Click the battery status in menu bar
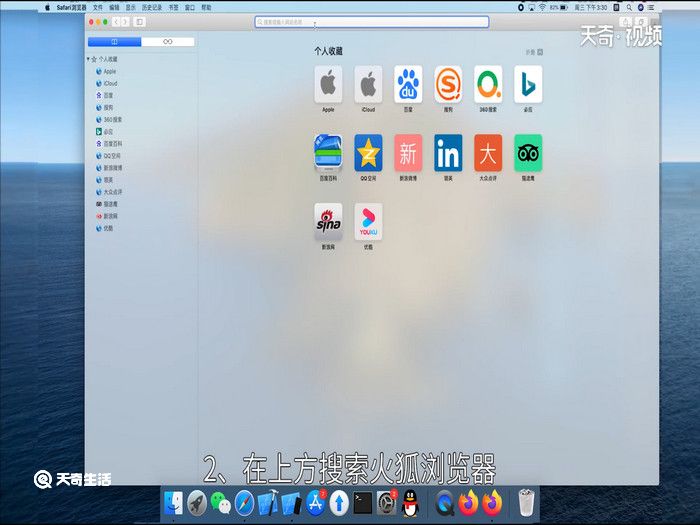The width and height of the screenshot is (700, 525). [x=559, y=8]
